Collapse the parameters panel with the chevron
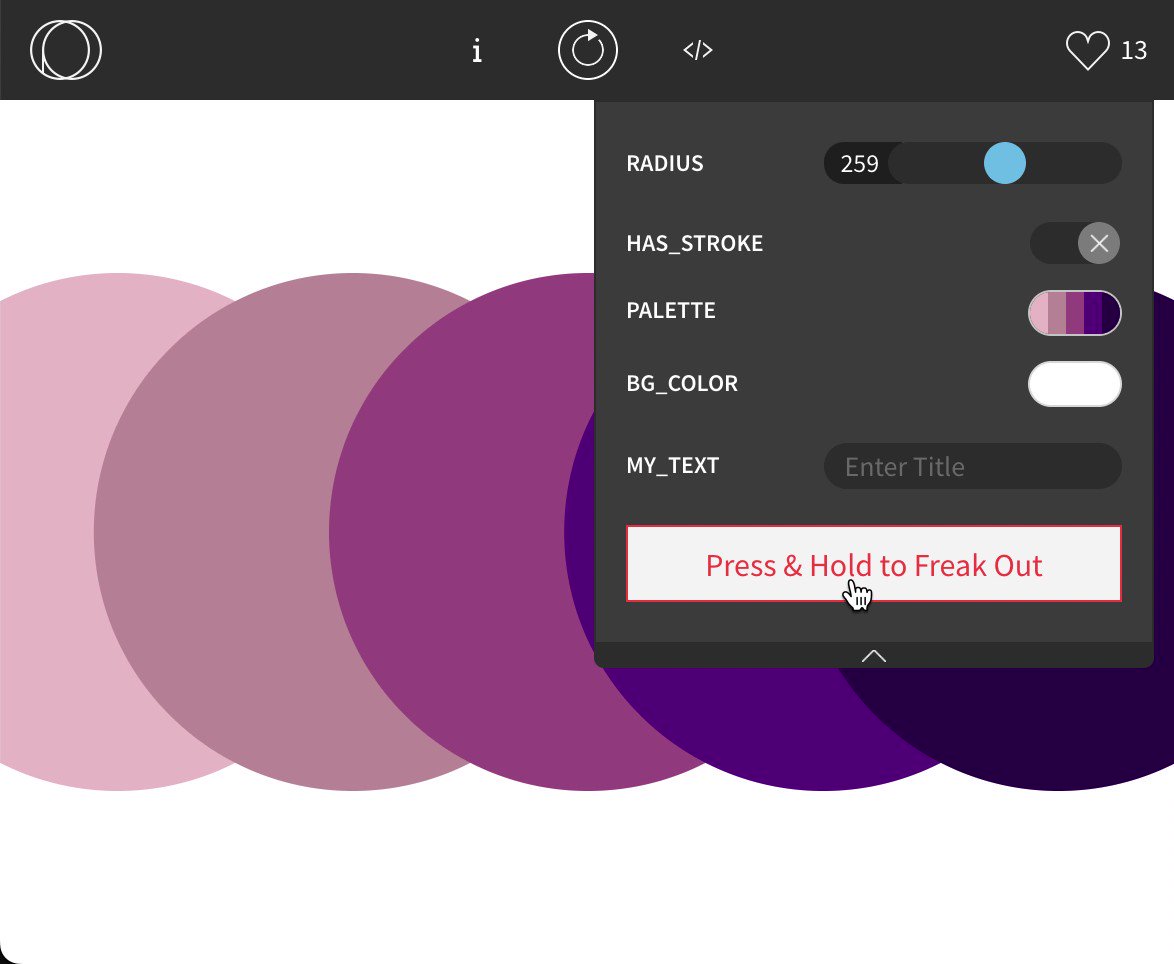1174x964 pixels. click(873, 655)
